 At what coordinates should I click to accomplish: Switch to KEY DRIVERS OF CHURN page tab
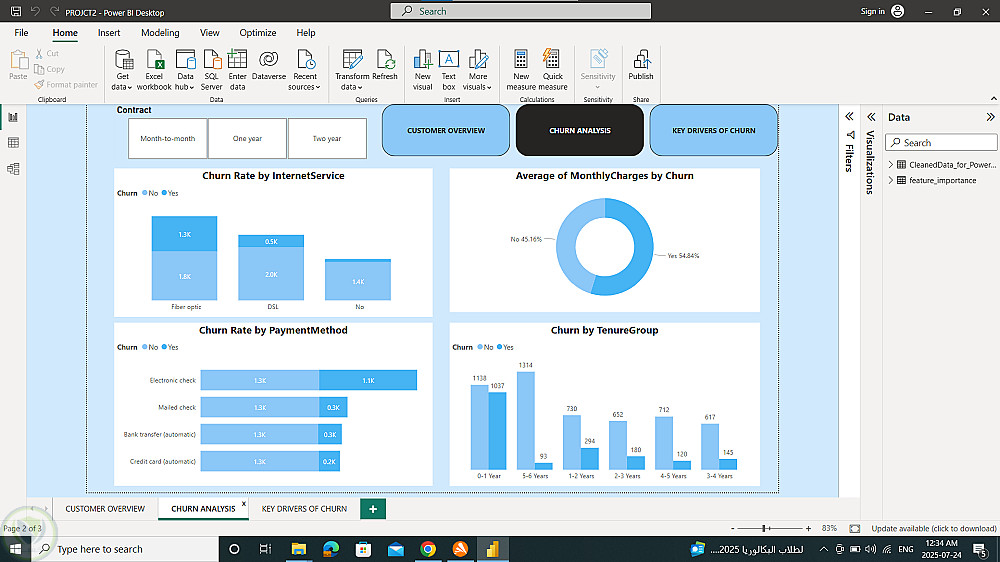coord(304,509)
